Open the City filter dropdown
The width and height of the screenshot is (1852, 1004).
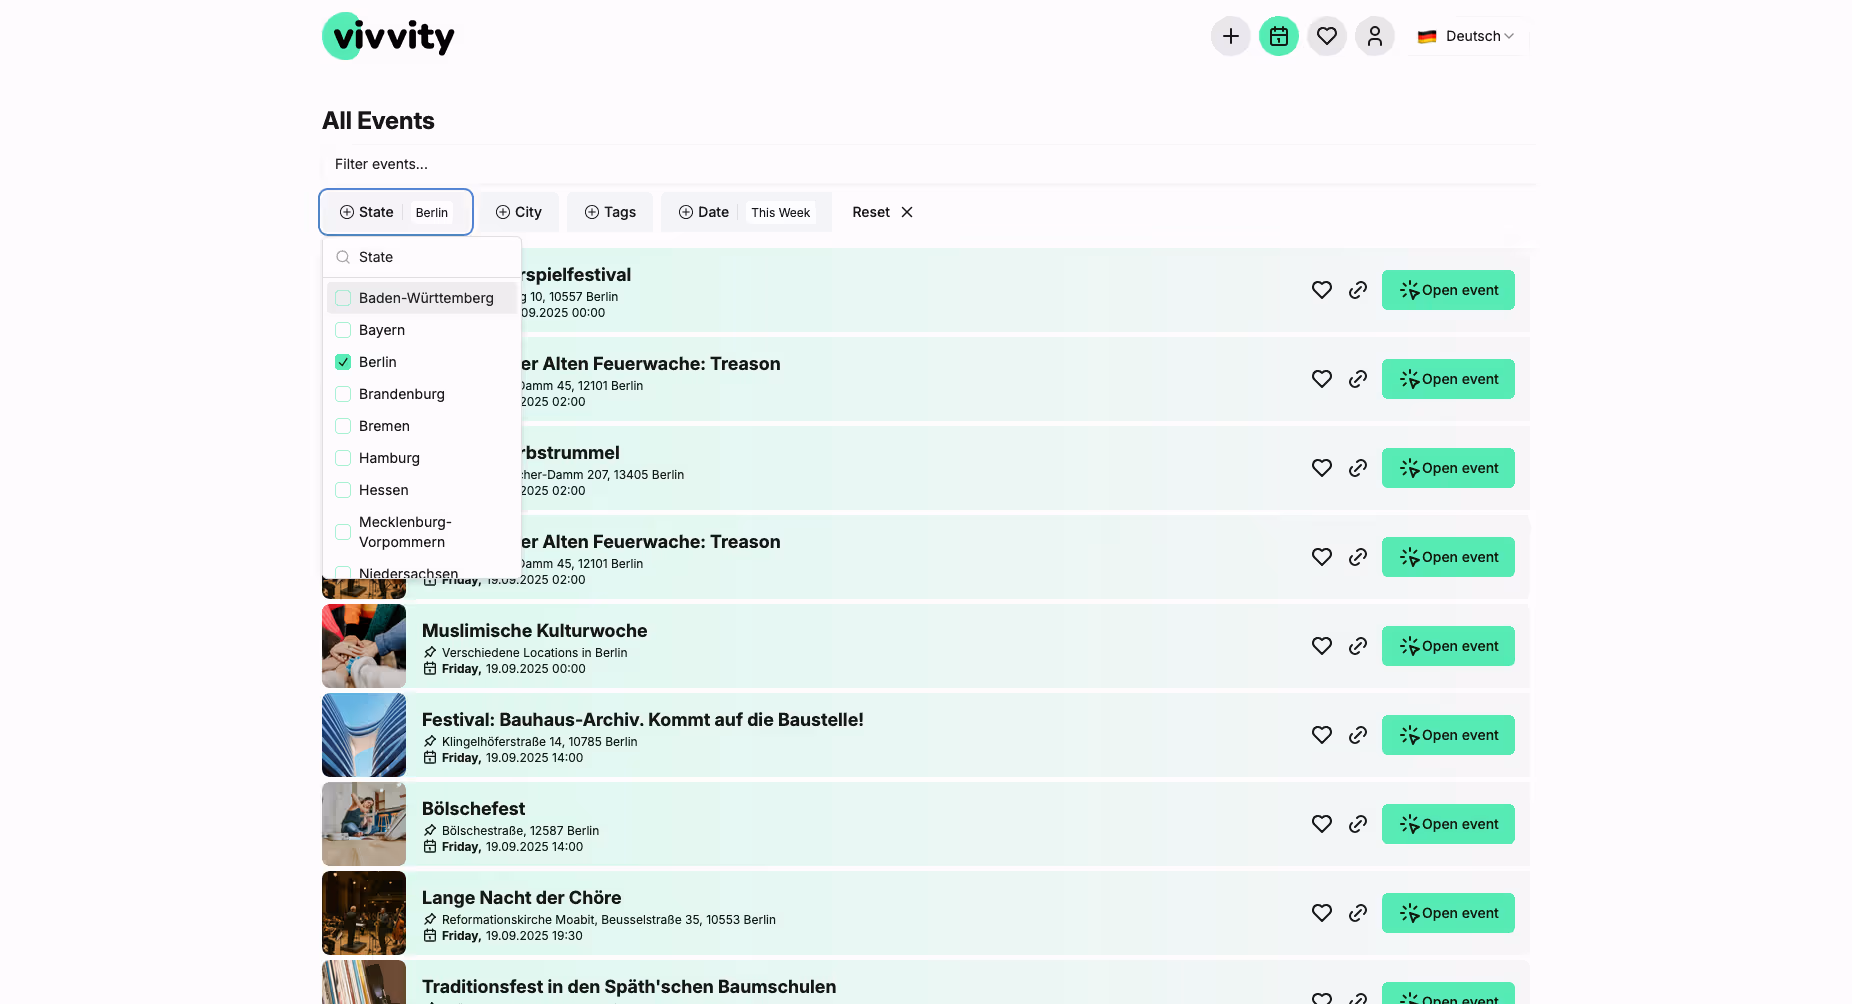coord(518,212)
